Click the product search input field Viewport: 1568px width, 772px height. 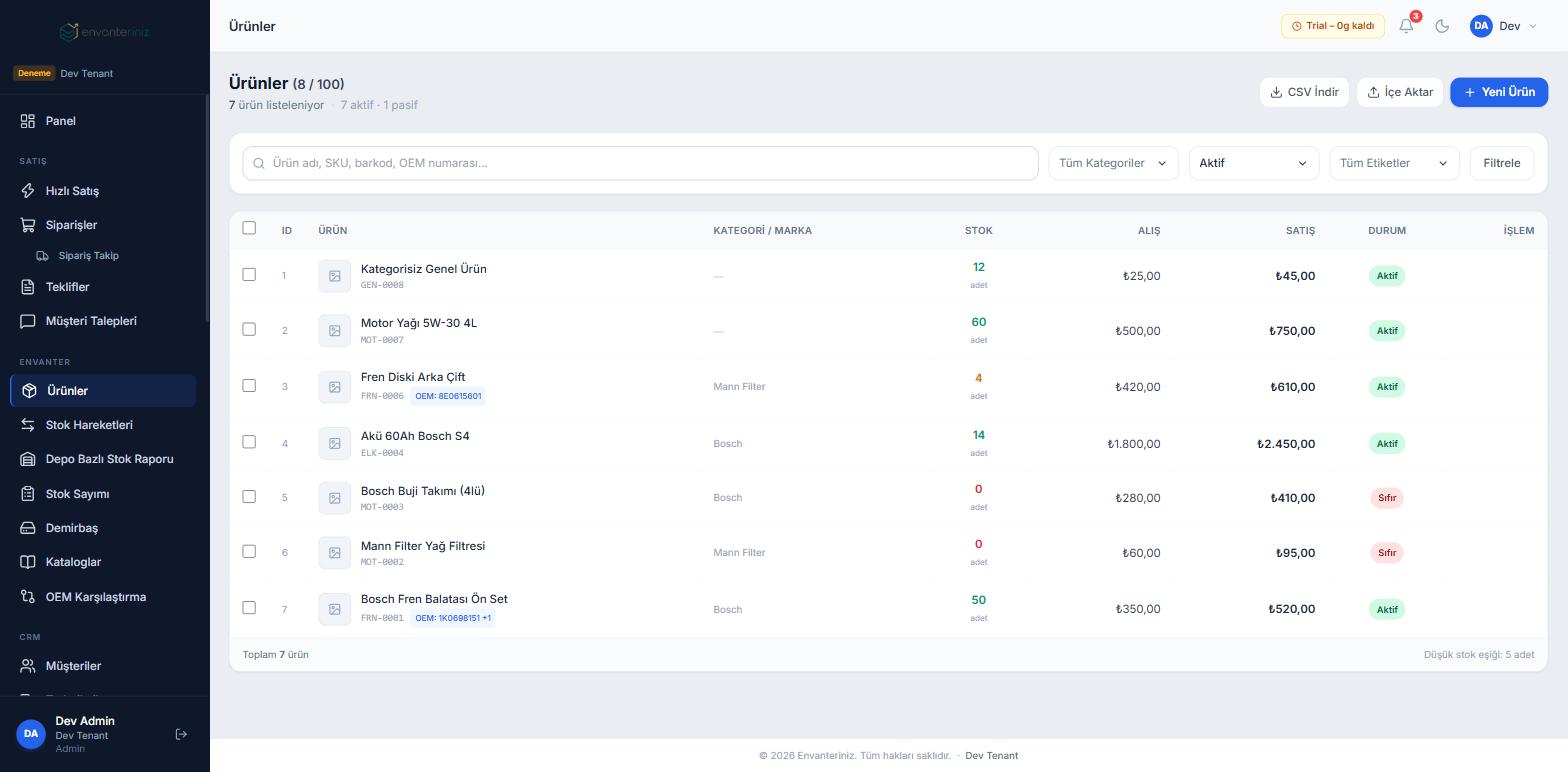[640, 163]
